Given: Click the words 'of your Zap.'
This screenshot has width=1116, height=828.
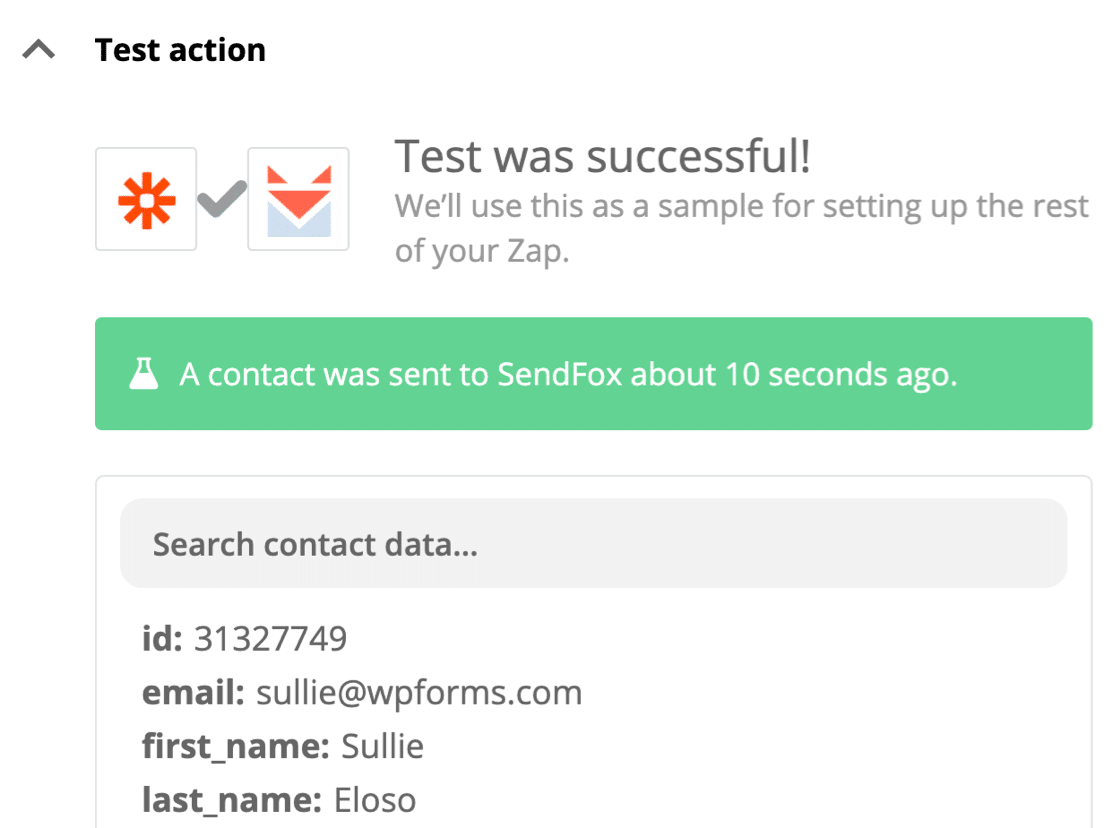Looking at the screenshot, I should [x=481, y=250].
